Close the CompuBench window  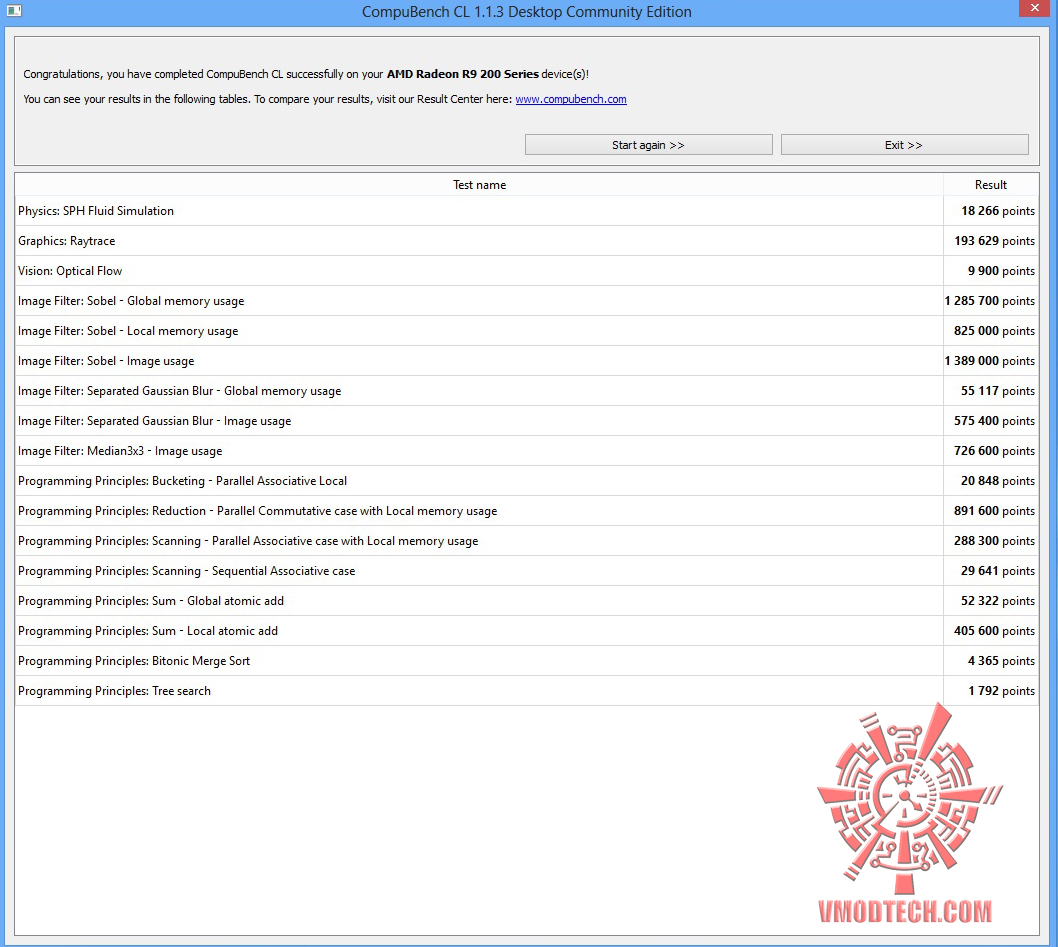[1035, 9]
